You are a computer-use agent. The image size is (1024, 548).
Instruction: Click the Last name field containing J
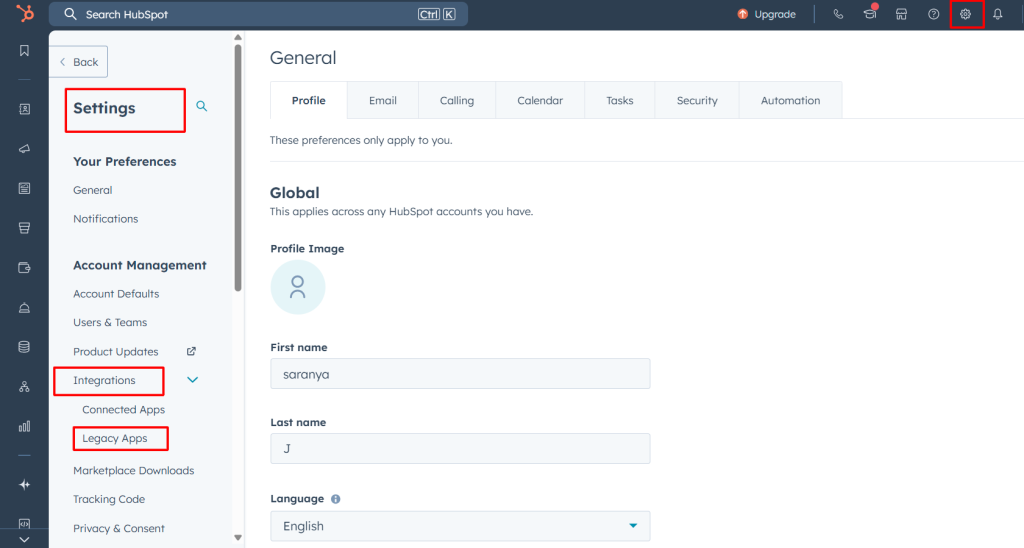pos(460,449)
